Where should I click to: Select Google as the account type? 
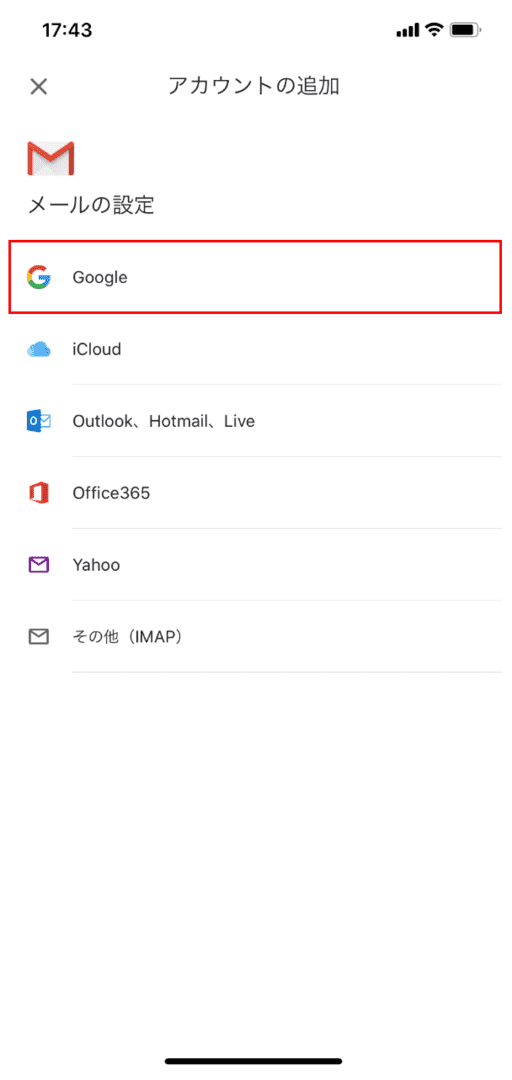[x=255, y=277]
